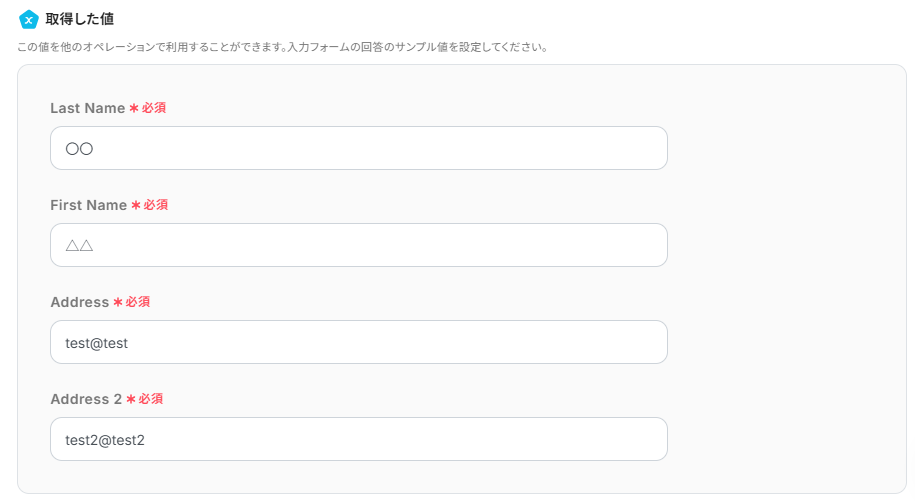The image size is (915, 504).
Task: Click the First Name field label
Action: click(x=88, y=205)
